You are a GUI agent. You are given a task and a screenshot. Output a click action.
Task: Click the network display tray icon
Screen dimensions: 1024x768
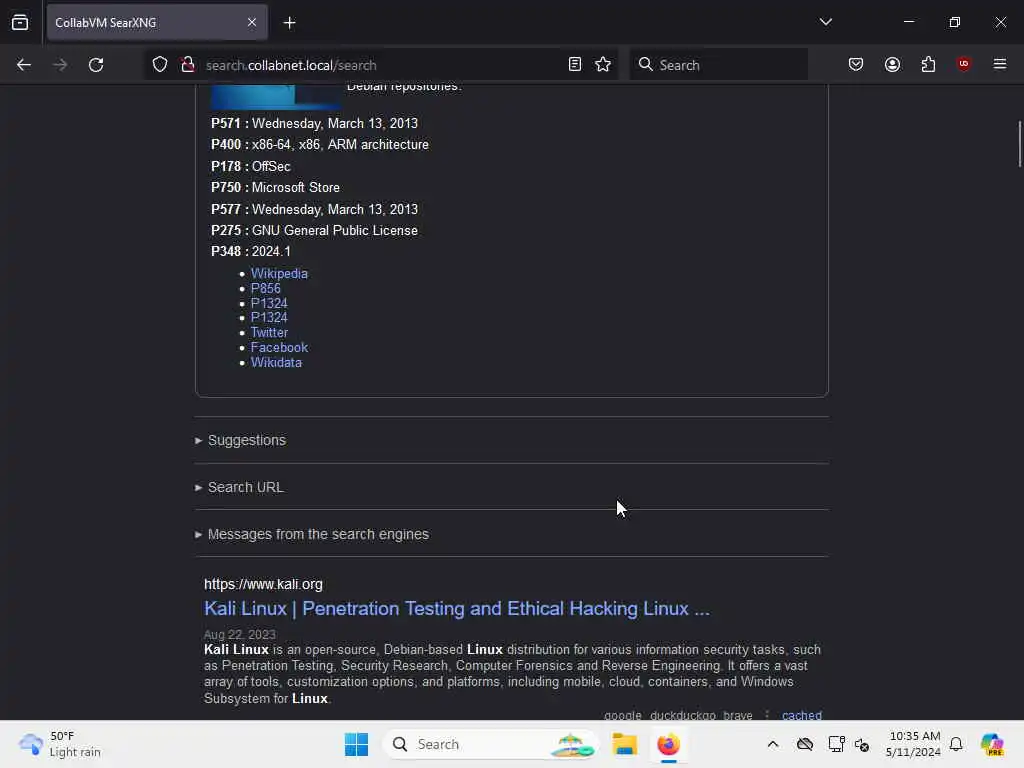pyautogui.click(x=835, y=744)
